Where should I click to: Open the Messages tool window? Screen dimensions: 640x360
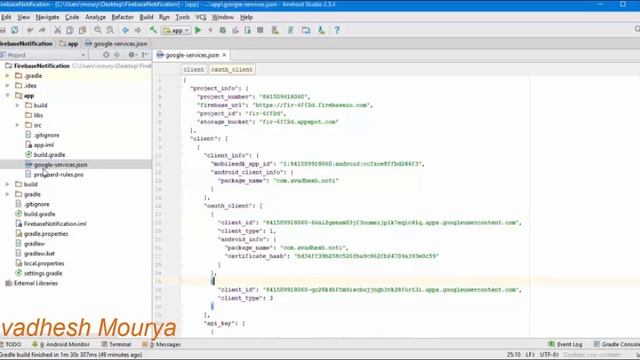161,344
